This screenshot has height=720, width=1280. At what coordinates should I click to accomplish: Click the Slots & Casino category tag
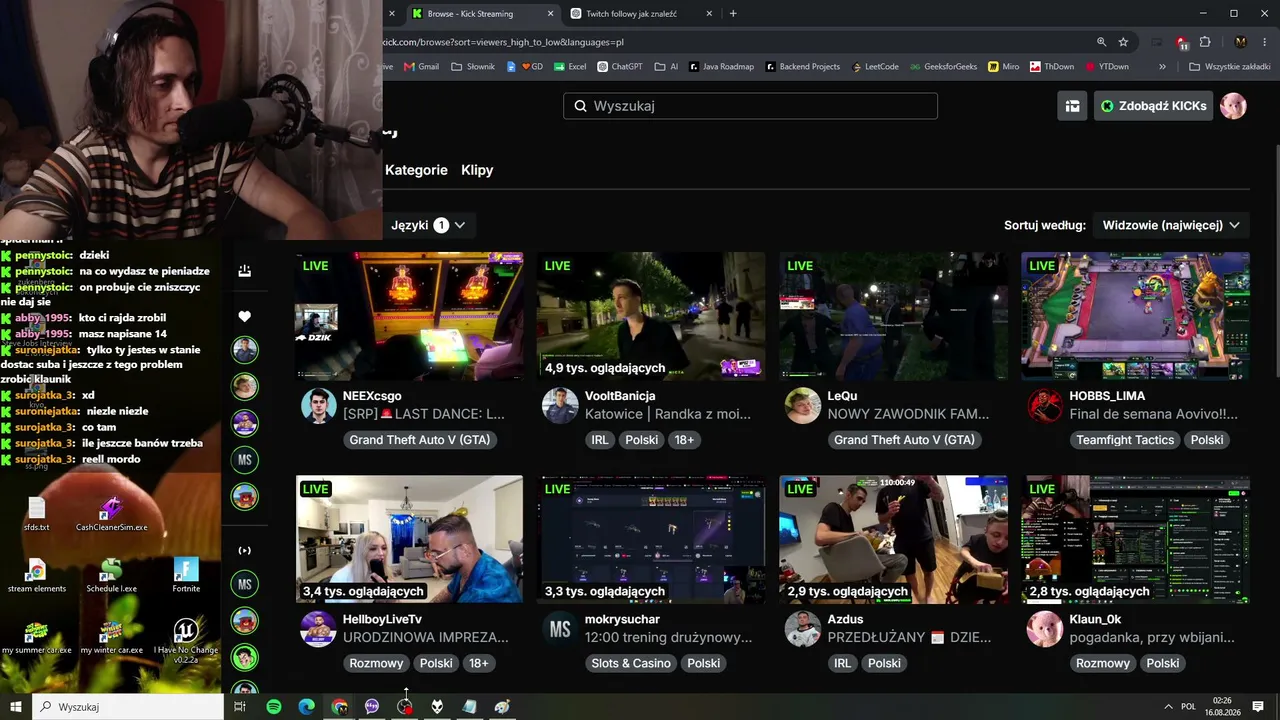tap(631, 663)
